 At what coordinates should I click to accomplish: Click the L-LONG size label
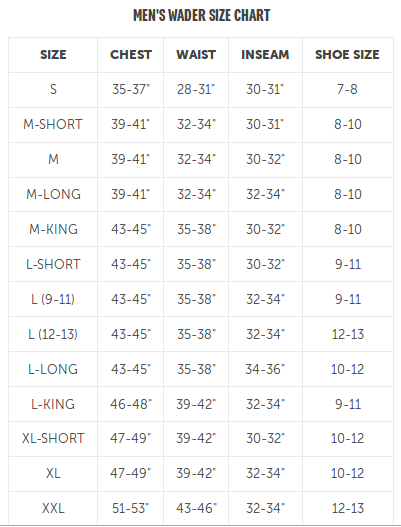[x=53, y=369]
